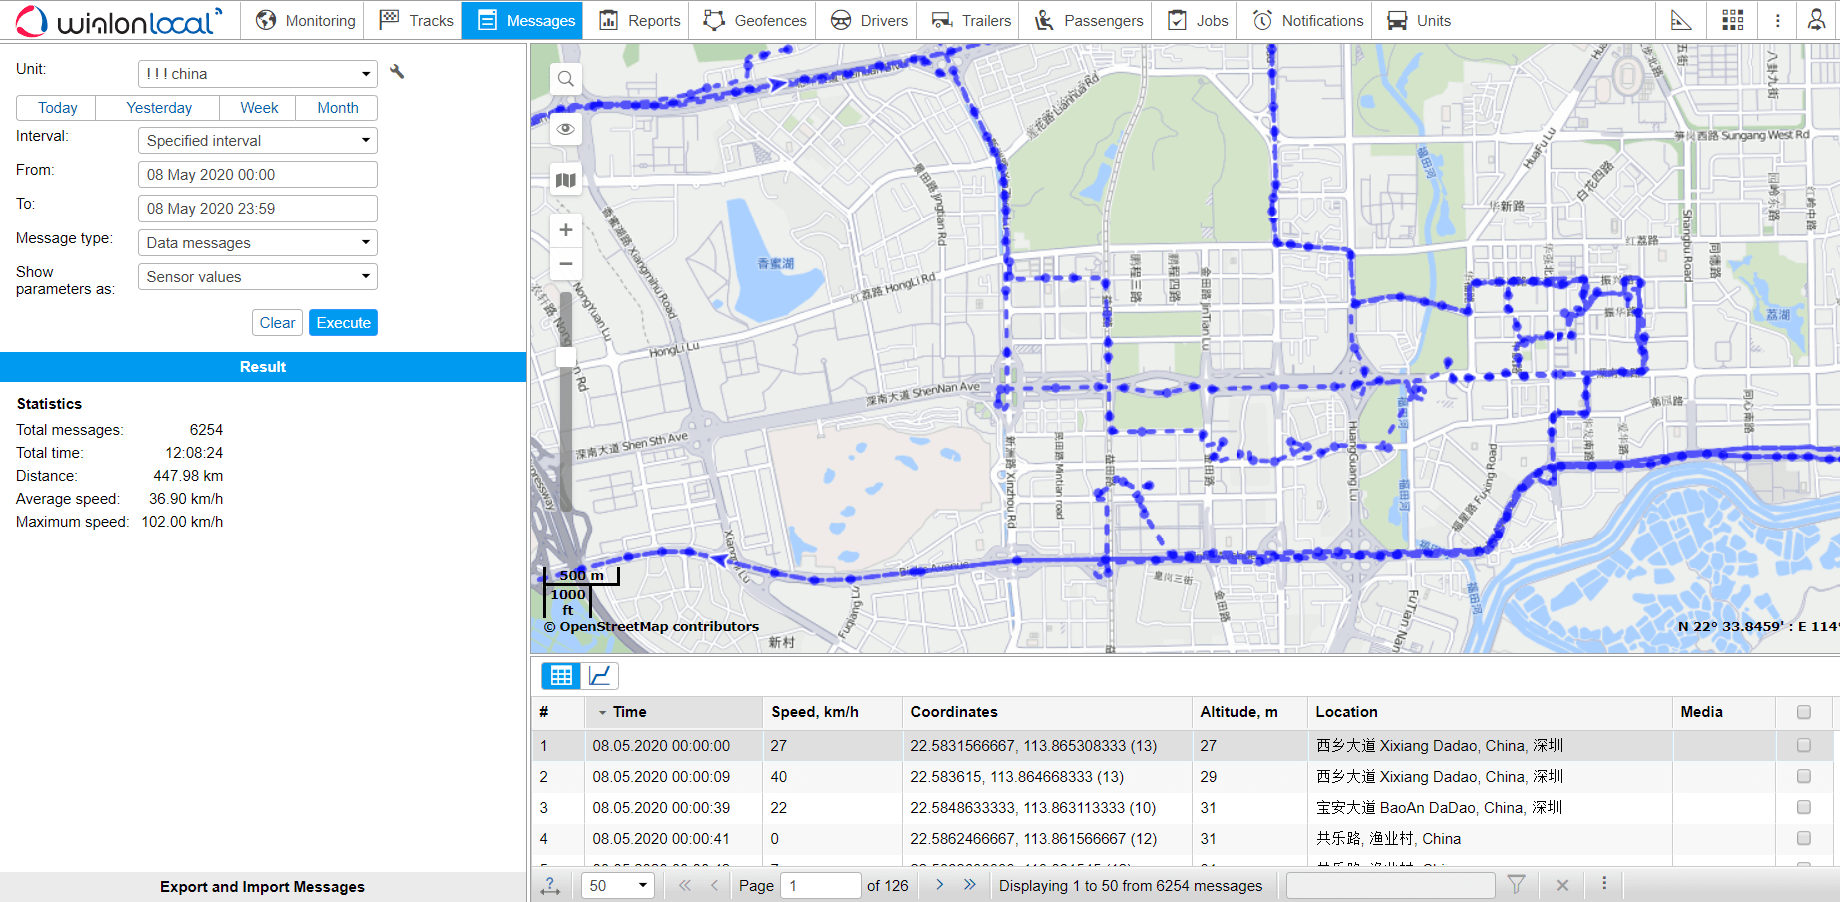1840x902 pixels.
Task: Click the map source selection icon
Action: [x=565, y=180]
